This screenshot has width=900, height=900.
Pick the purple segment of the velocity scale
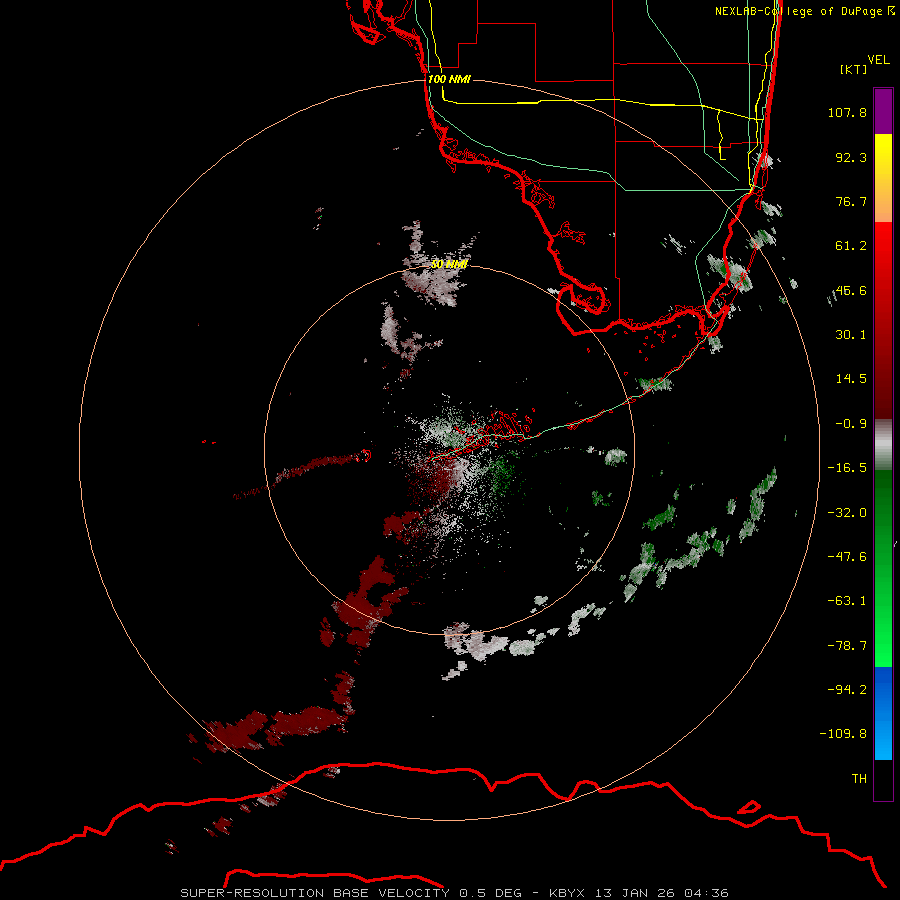coord(883,111)
